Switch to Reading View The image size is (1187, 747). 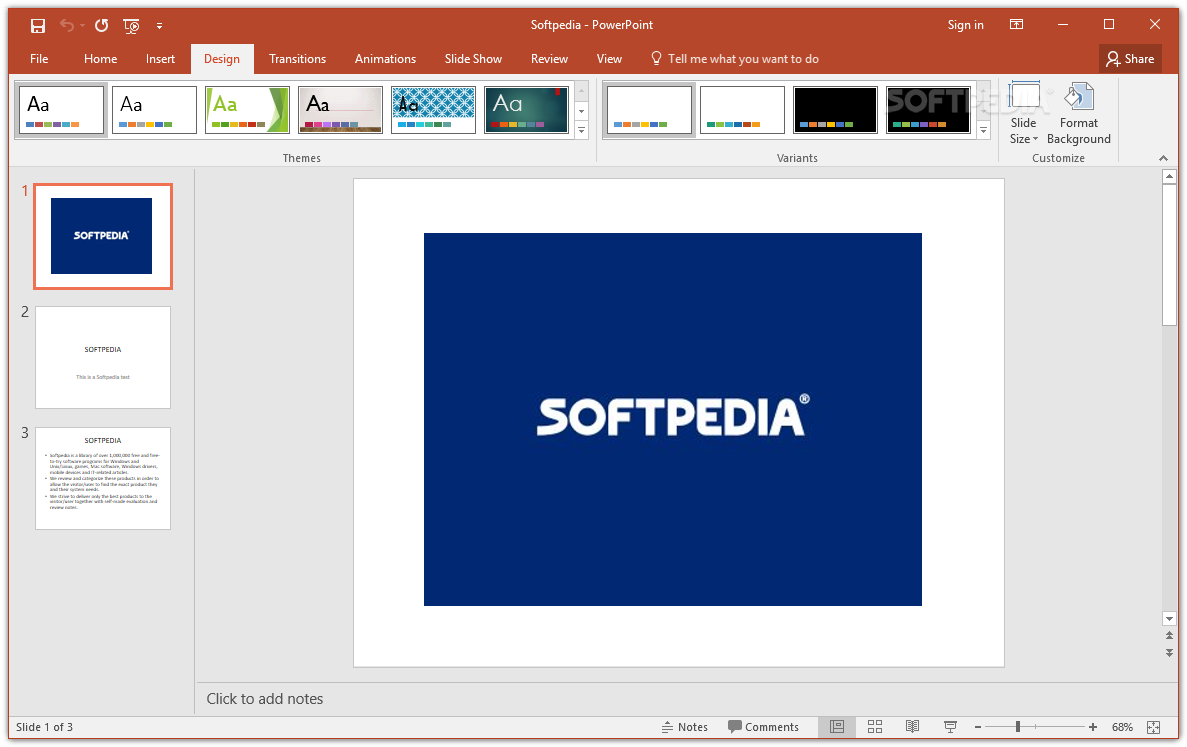[x=913, y=727]
